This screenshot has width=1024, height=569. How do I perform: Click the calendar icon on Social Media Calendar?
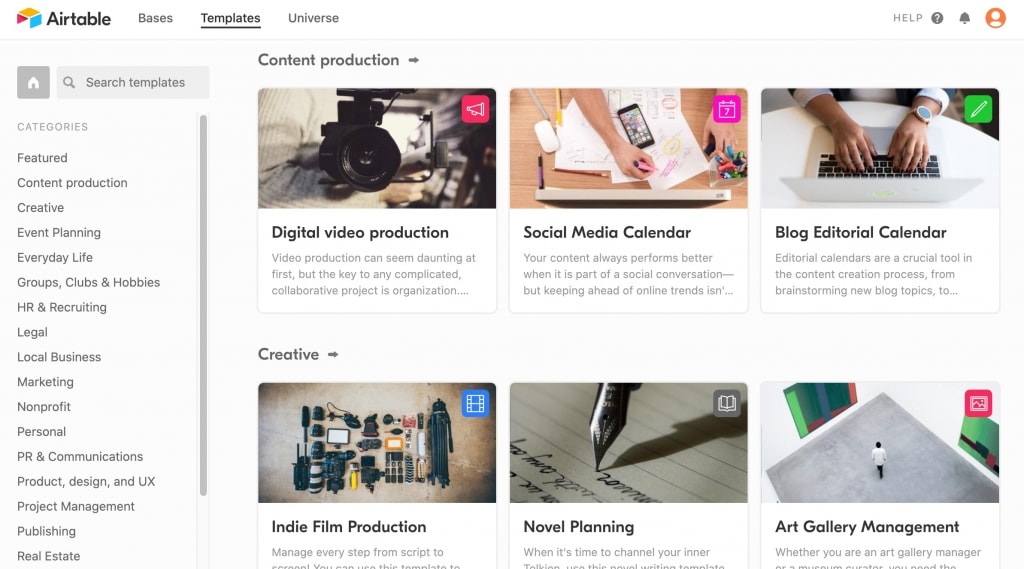point(727,109)
